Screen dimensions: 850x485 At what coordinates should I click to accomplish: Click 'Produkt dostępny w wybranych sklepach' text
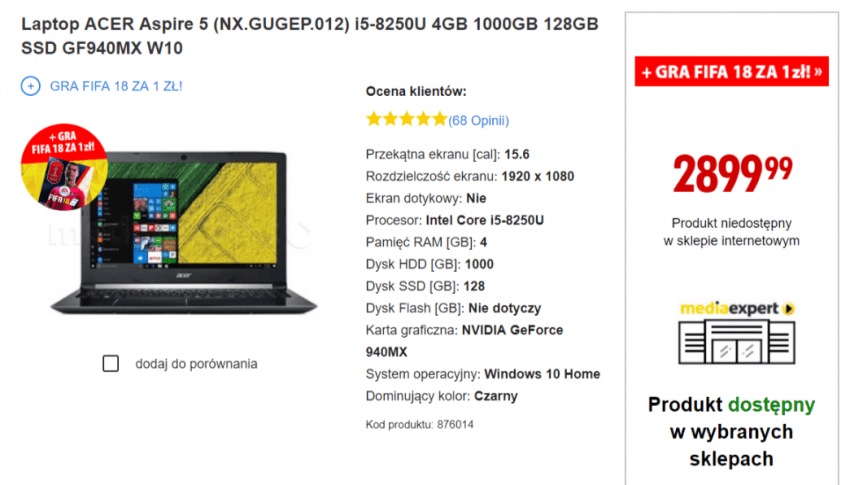(731, 431)
